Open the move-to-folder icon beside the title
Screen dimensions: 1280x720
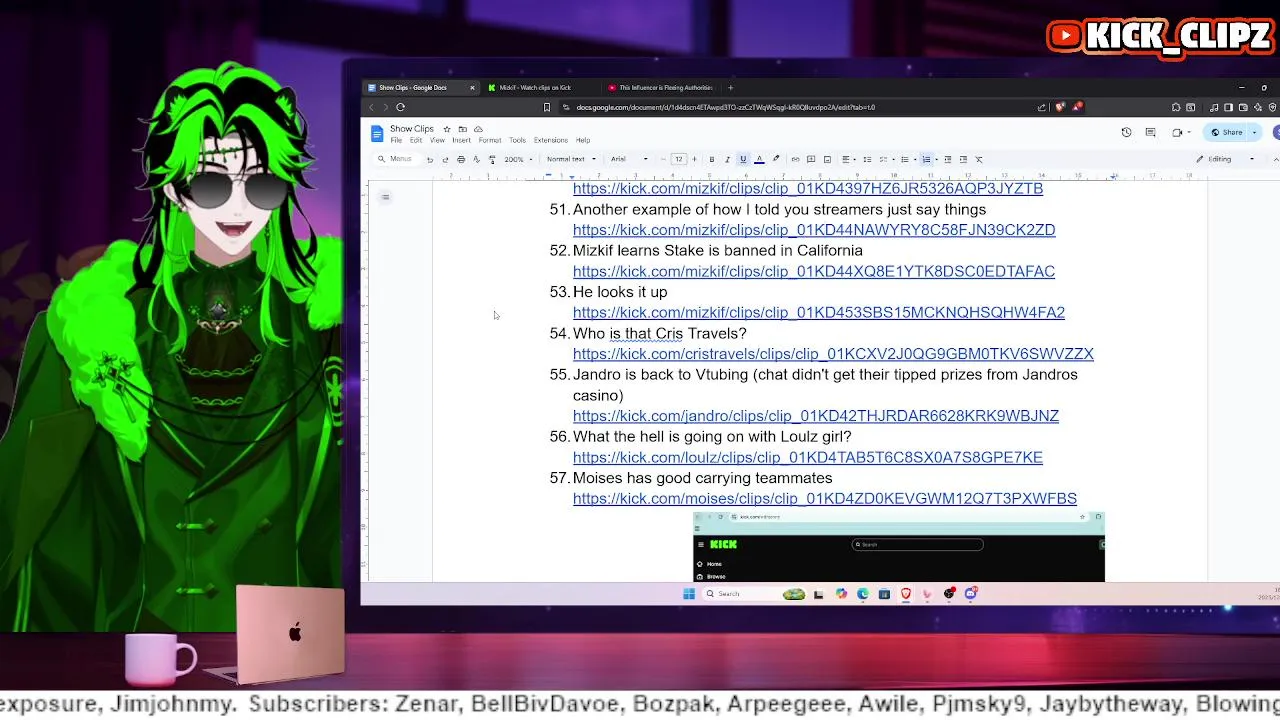462,129
